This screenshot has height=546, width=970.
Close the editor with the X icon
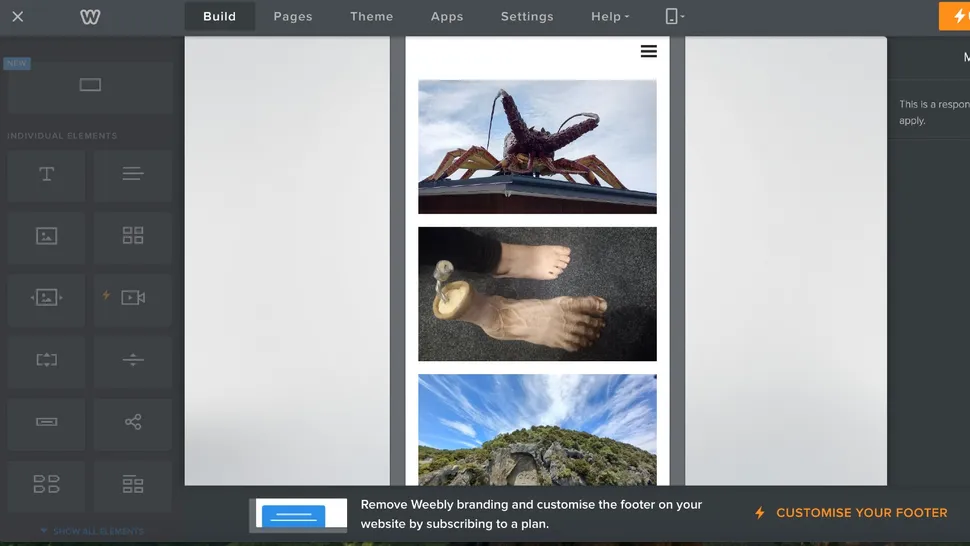click(18, 17)
